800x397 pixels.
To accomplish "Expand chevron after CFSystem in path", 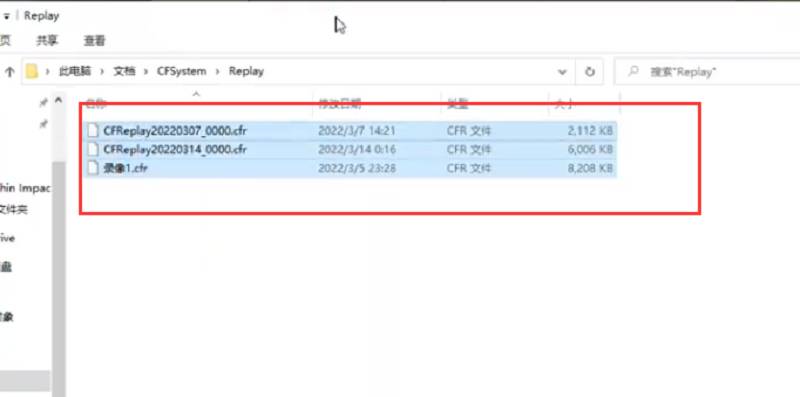I will (217, 71).
